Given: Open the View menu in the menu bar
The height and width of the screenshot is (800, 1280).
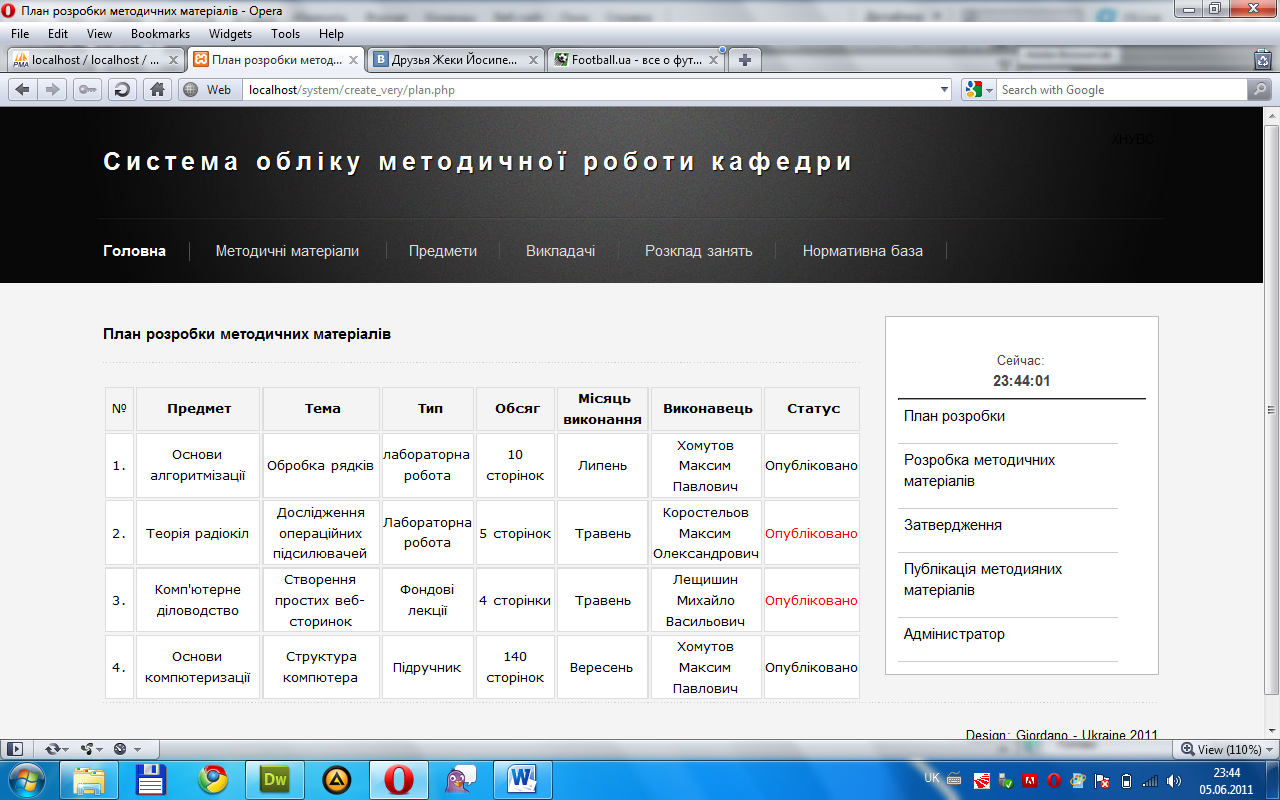Looking at the screenshot, I should tap(99, 34).
